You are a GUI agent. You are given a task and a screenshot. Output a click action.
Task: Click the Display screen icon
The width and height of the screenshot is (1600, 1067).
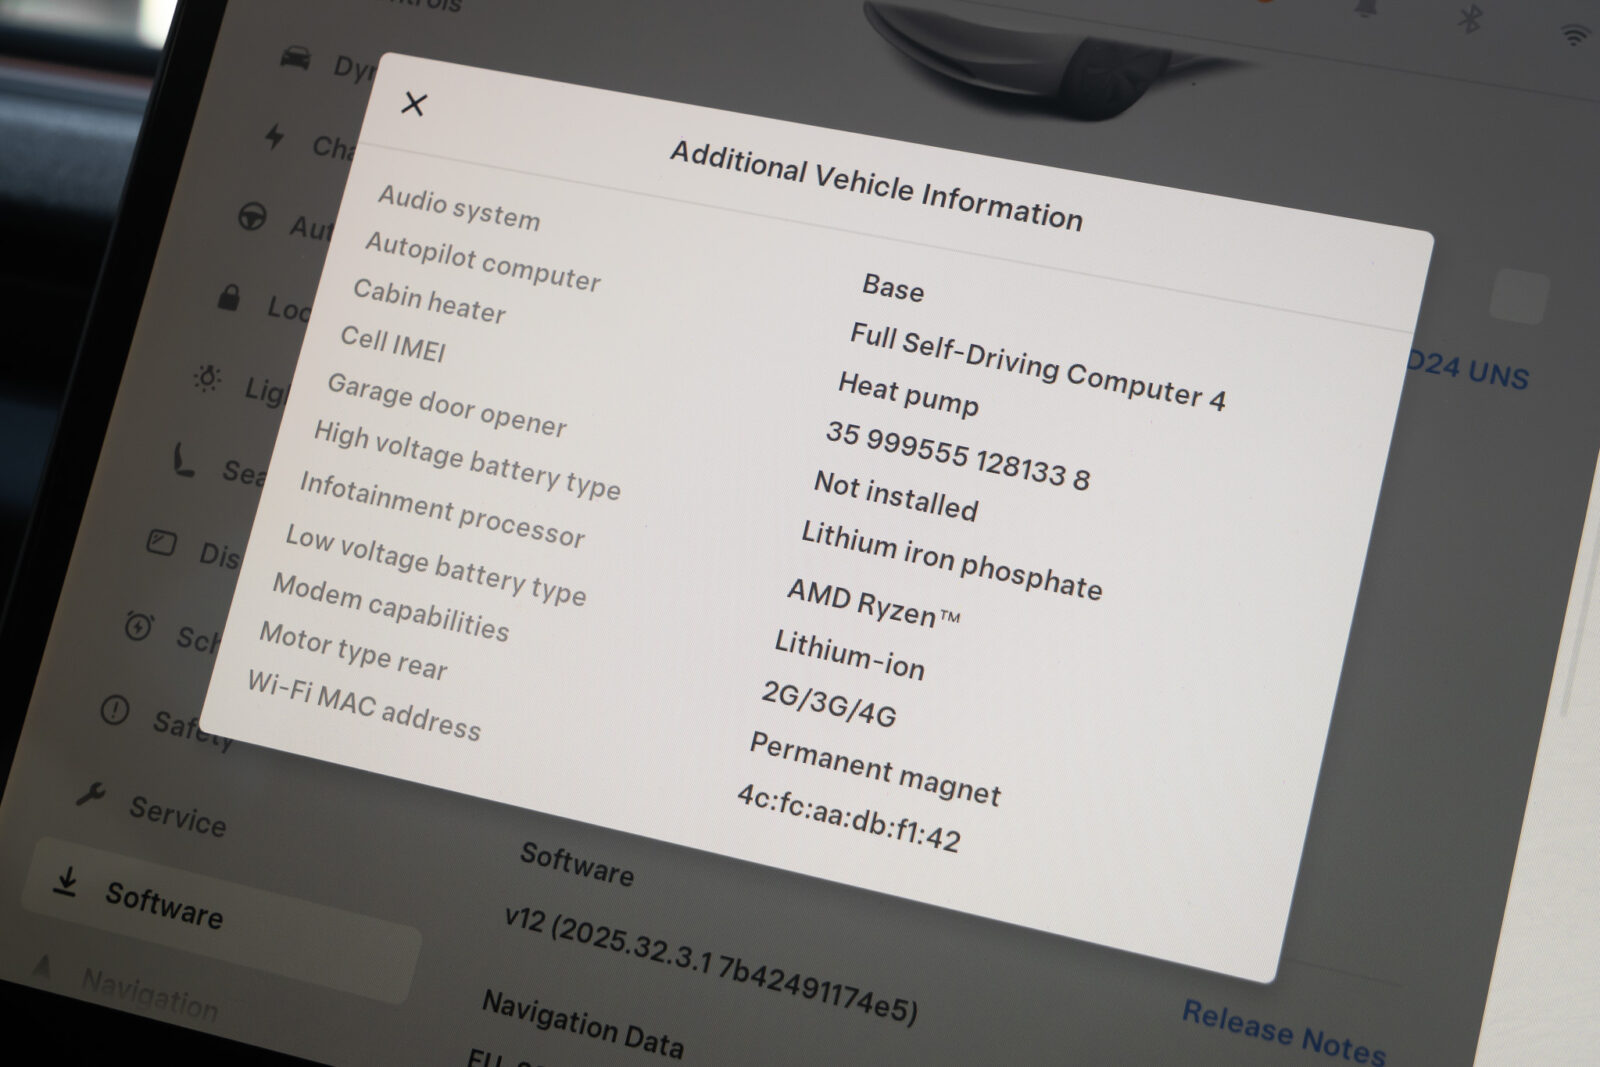coord(161,543)
